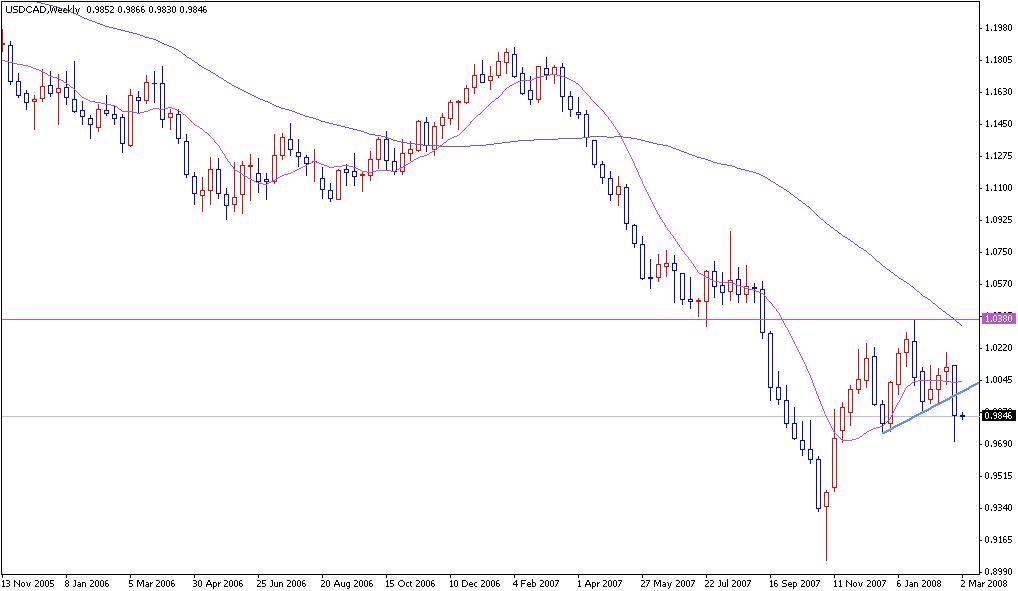Screen dimensions: 1018x591
Task: Click the 1.1450 price axis label
Action: [999, 123]
